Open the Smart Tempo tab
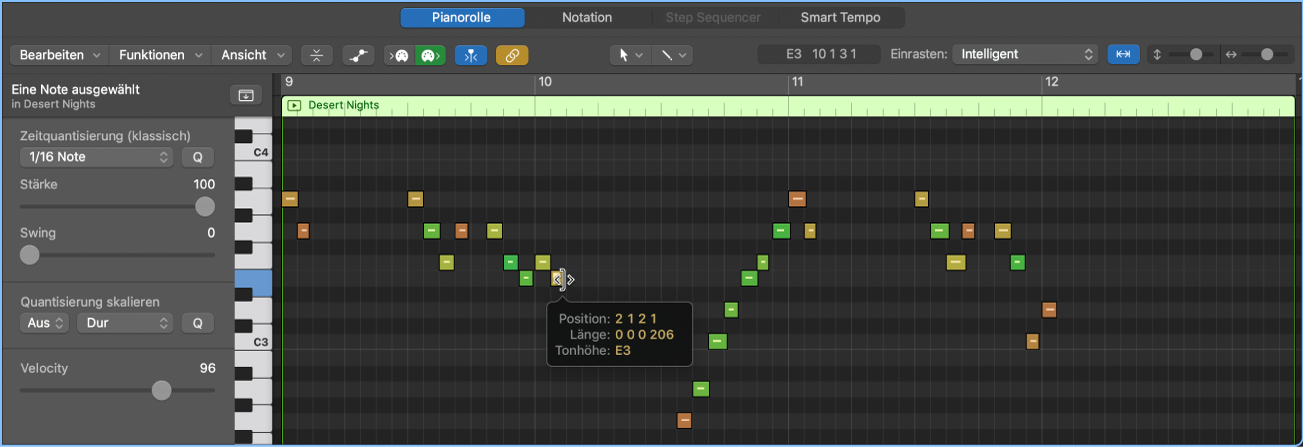The image size is (1303, 447). click(x=839, y=17)
